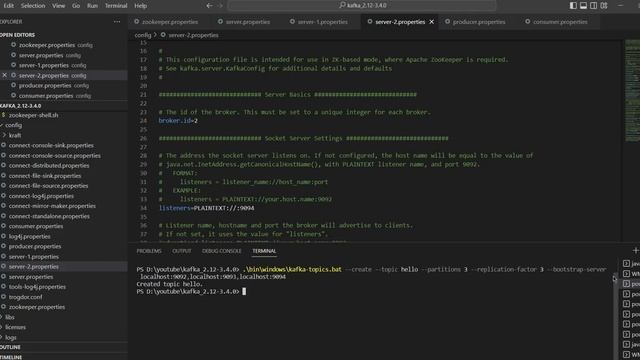The image size is (640, 360).
Task: Expand the Timeline section
Action: coord(11,357)
